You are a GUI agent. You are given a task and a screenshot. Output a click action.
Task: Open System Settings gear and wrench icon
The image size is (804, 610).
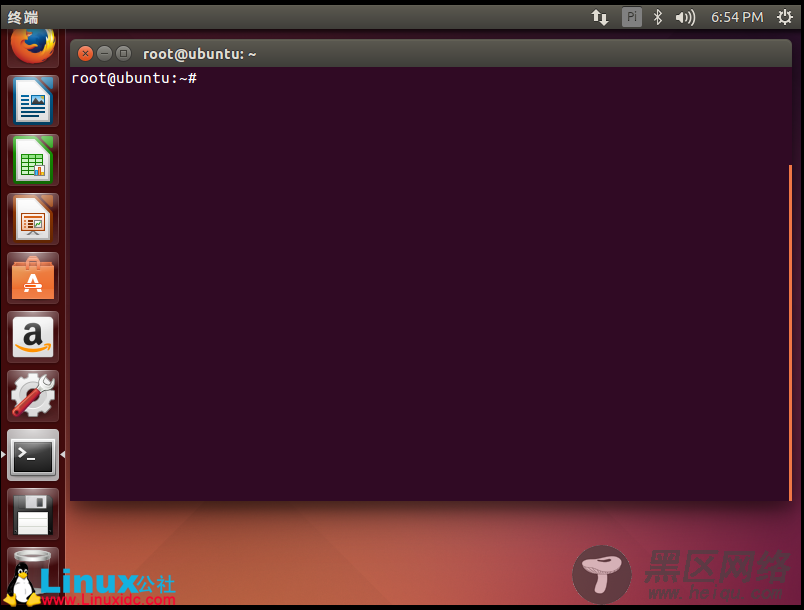pos(33,396)
